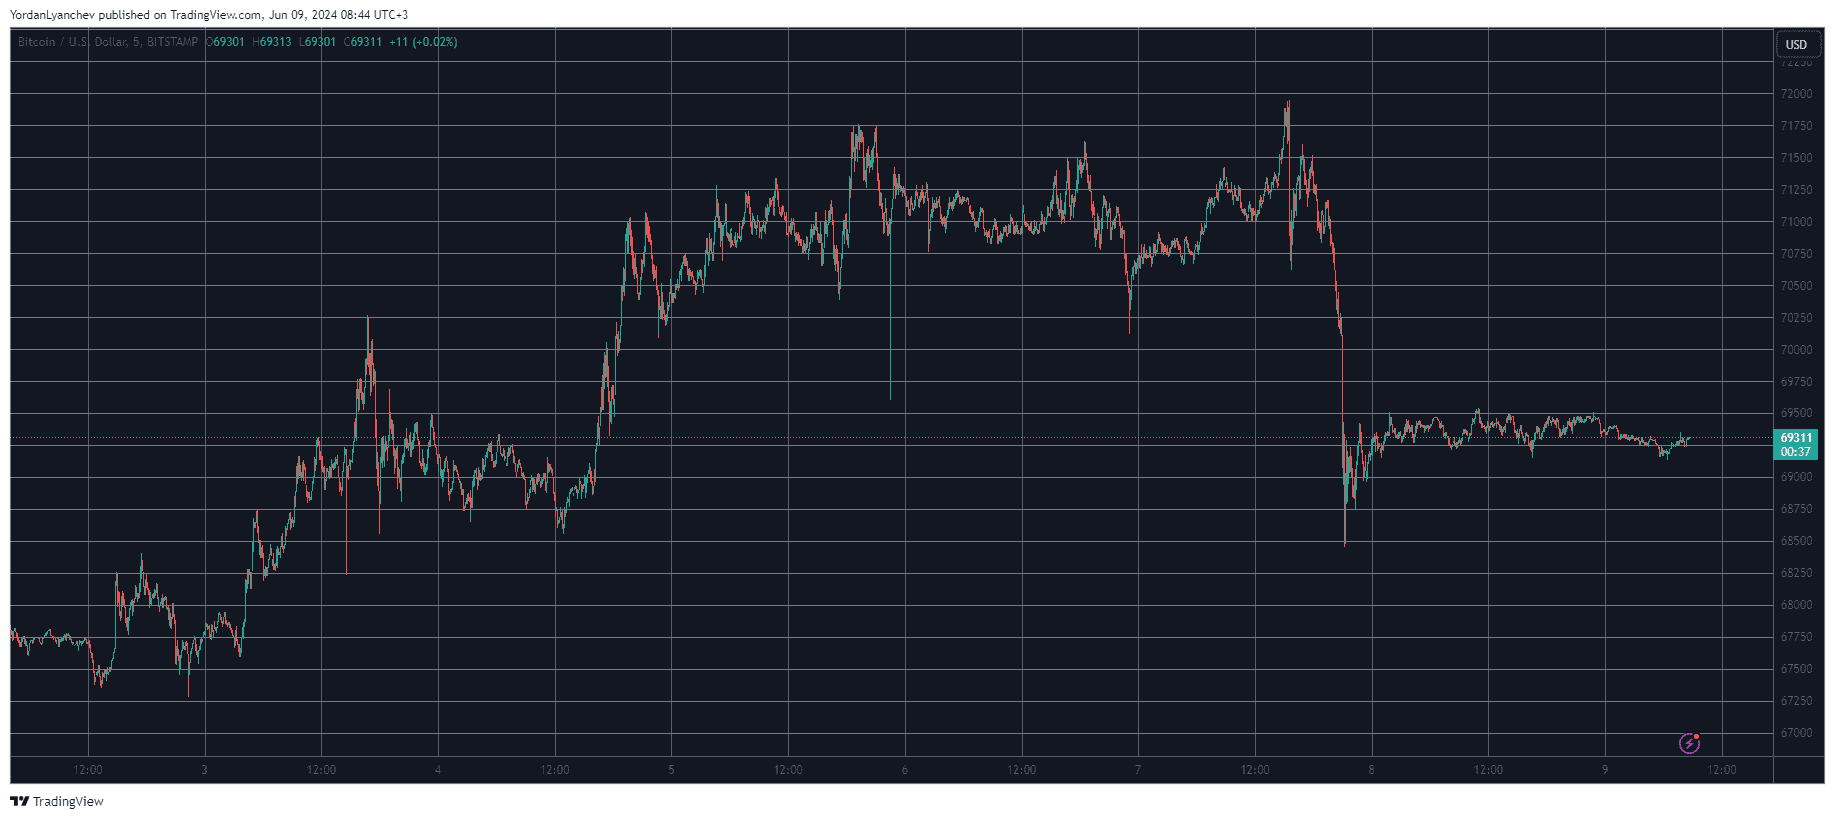Click the 70250 price axis label
This screenshot has width=1835, height=819.
click(1796, 318)
